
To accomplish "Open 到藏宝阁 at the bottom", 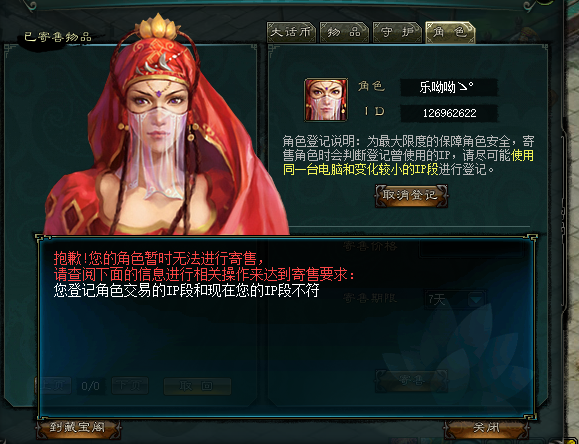I will tap(78, 428).
